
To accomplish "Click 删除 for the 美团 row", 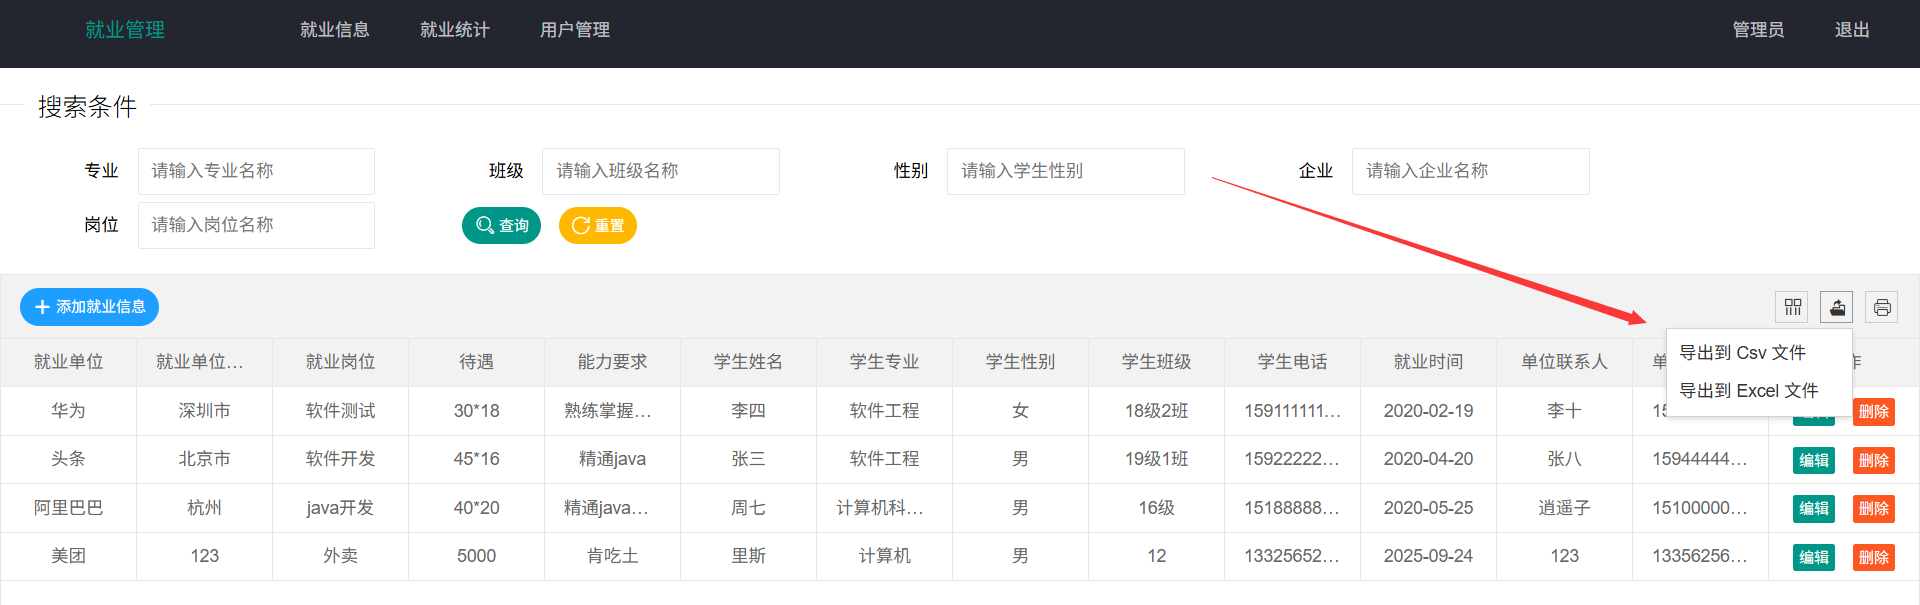I will pyautogui.click(x=1874, y=557).
